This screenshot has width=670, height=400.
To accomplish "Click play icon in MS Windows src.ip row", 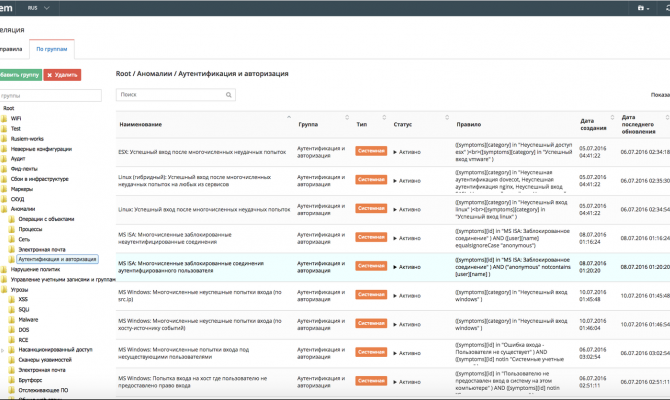I will pyautogui.click(x=395, y=296).
